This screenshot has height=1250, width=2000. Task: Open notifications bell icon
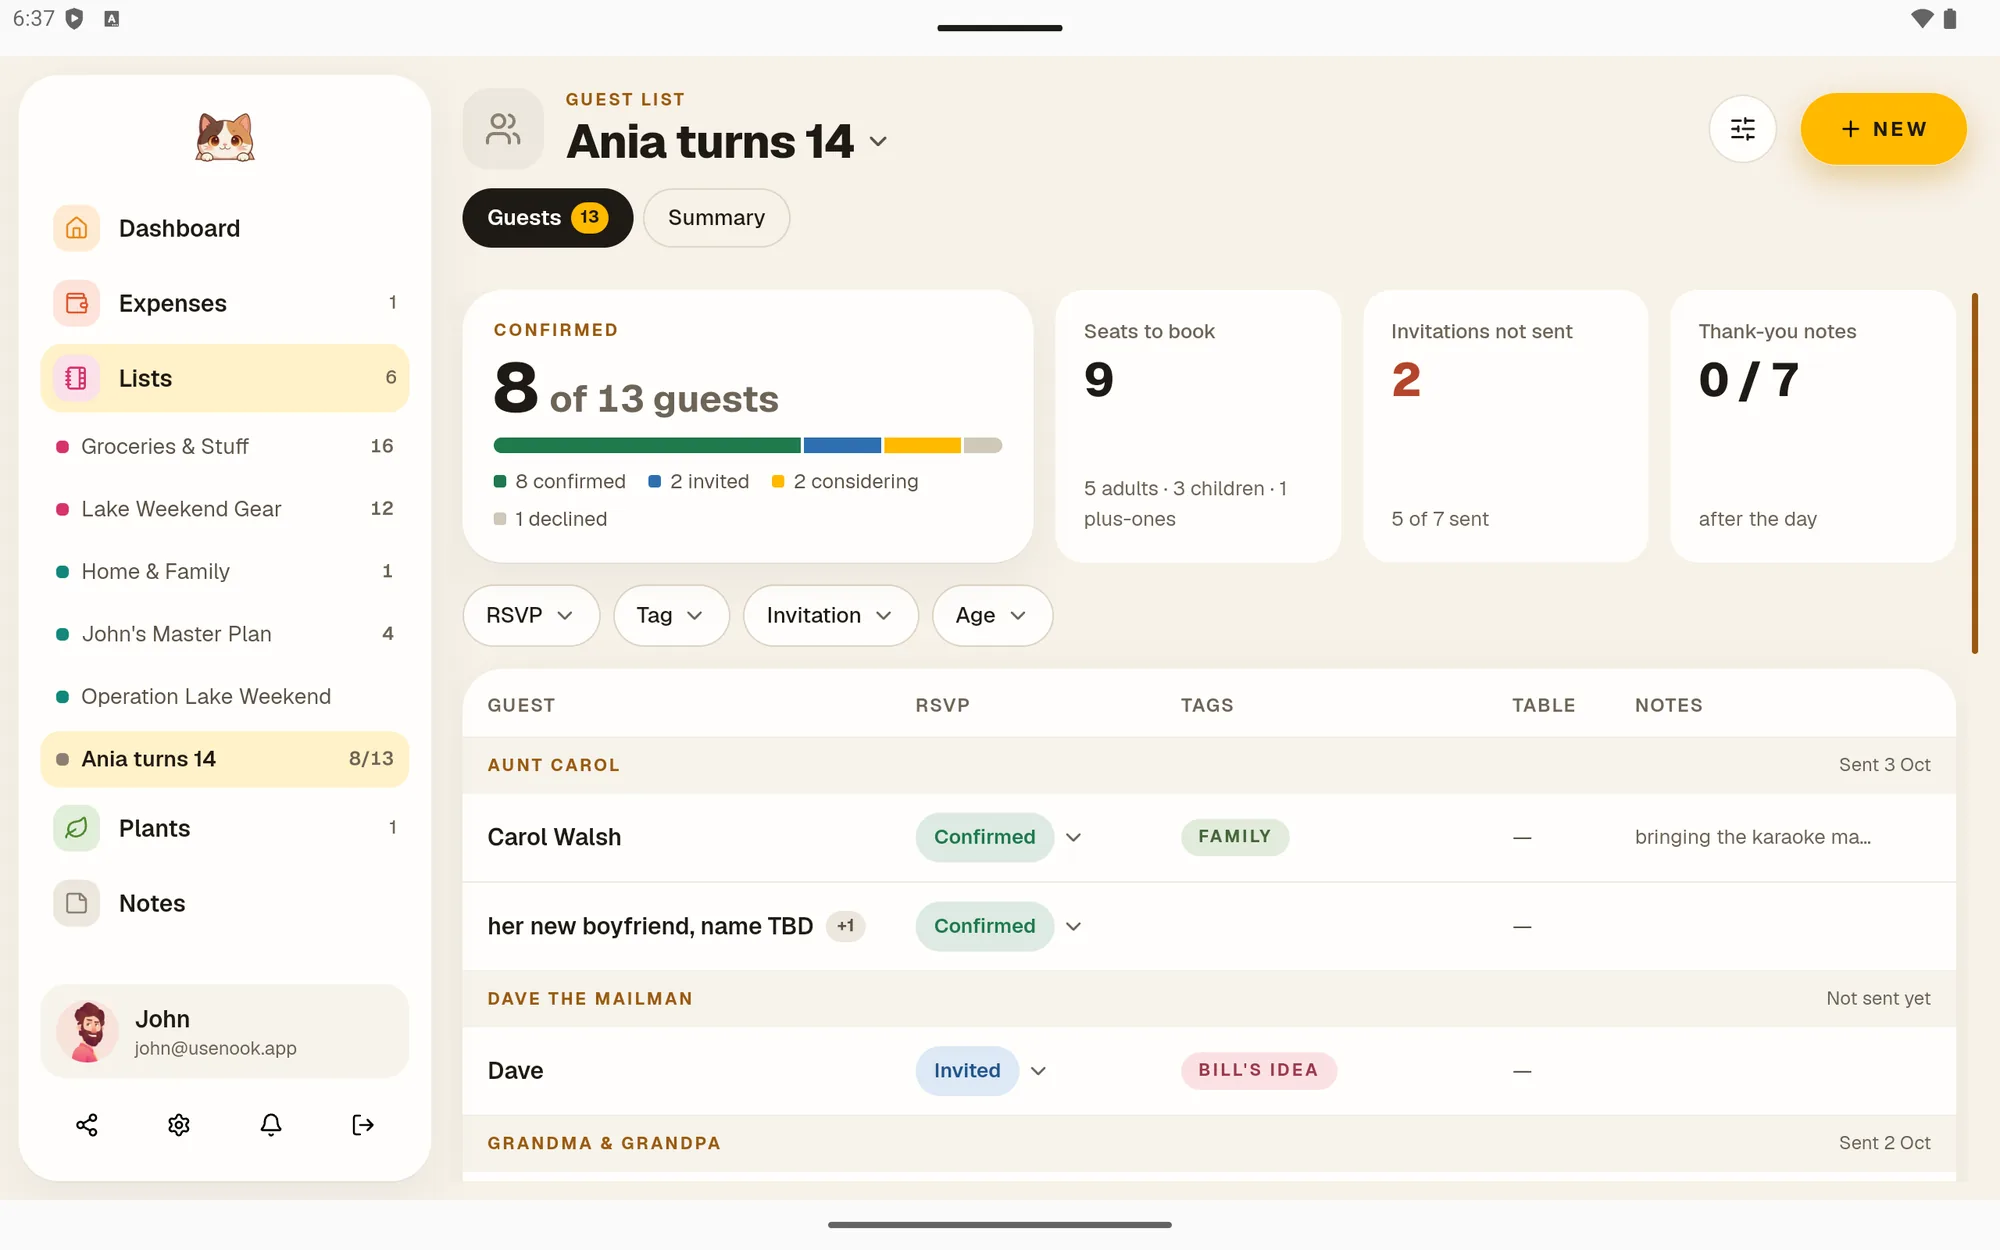coord(271,1125)
